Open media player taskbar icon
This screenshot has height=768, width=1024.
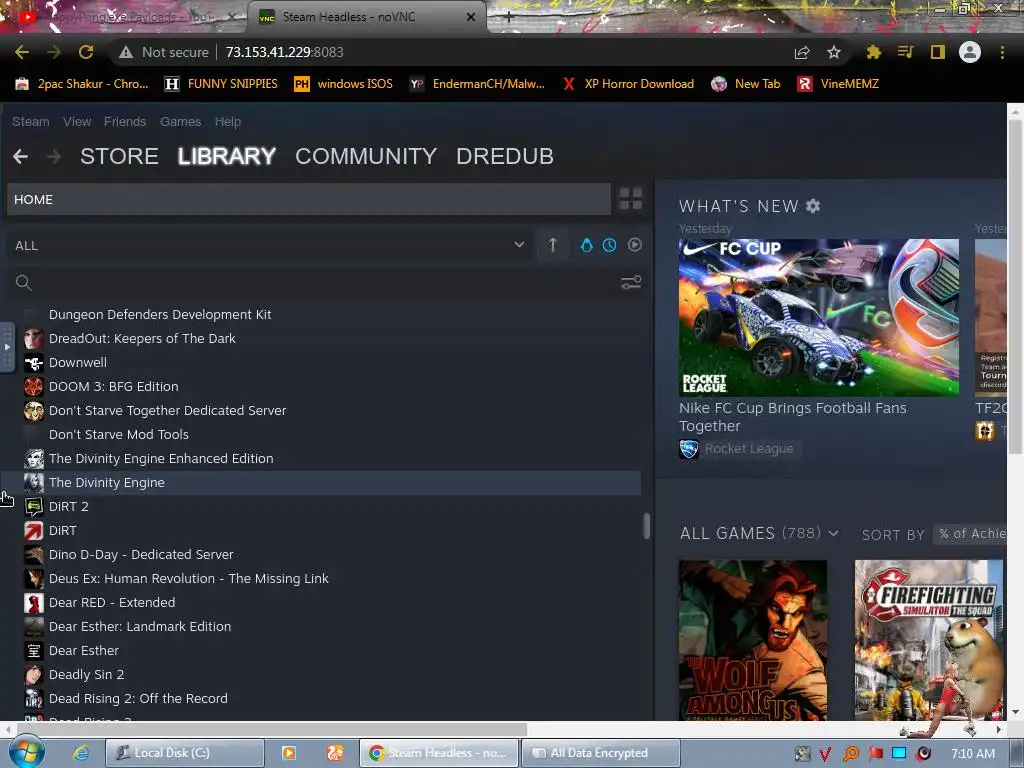coord(289,753)
